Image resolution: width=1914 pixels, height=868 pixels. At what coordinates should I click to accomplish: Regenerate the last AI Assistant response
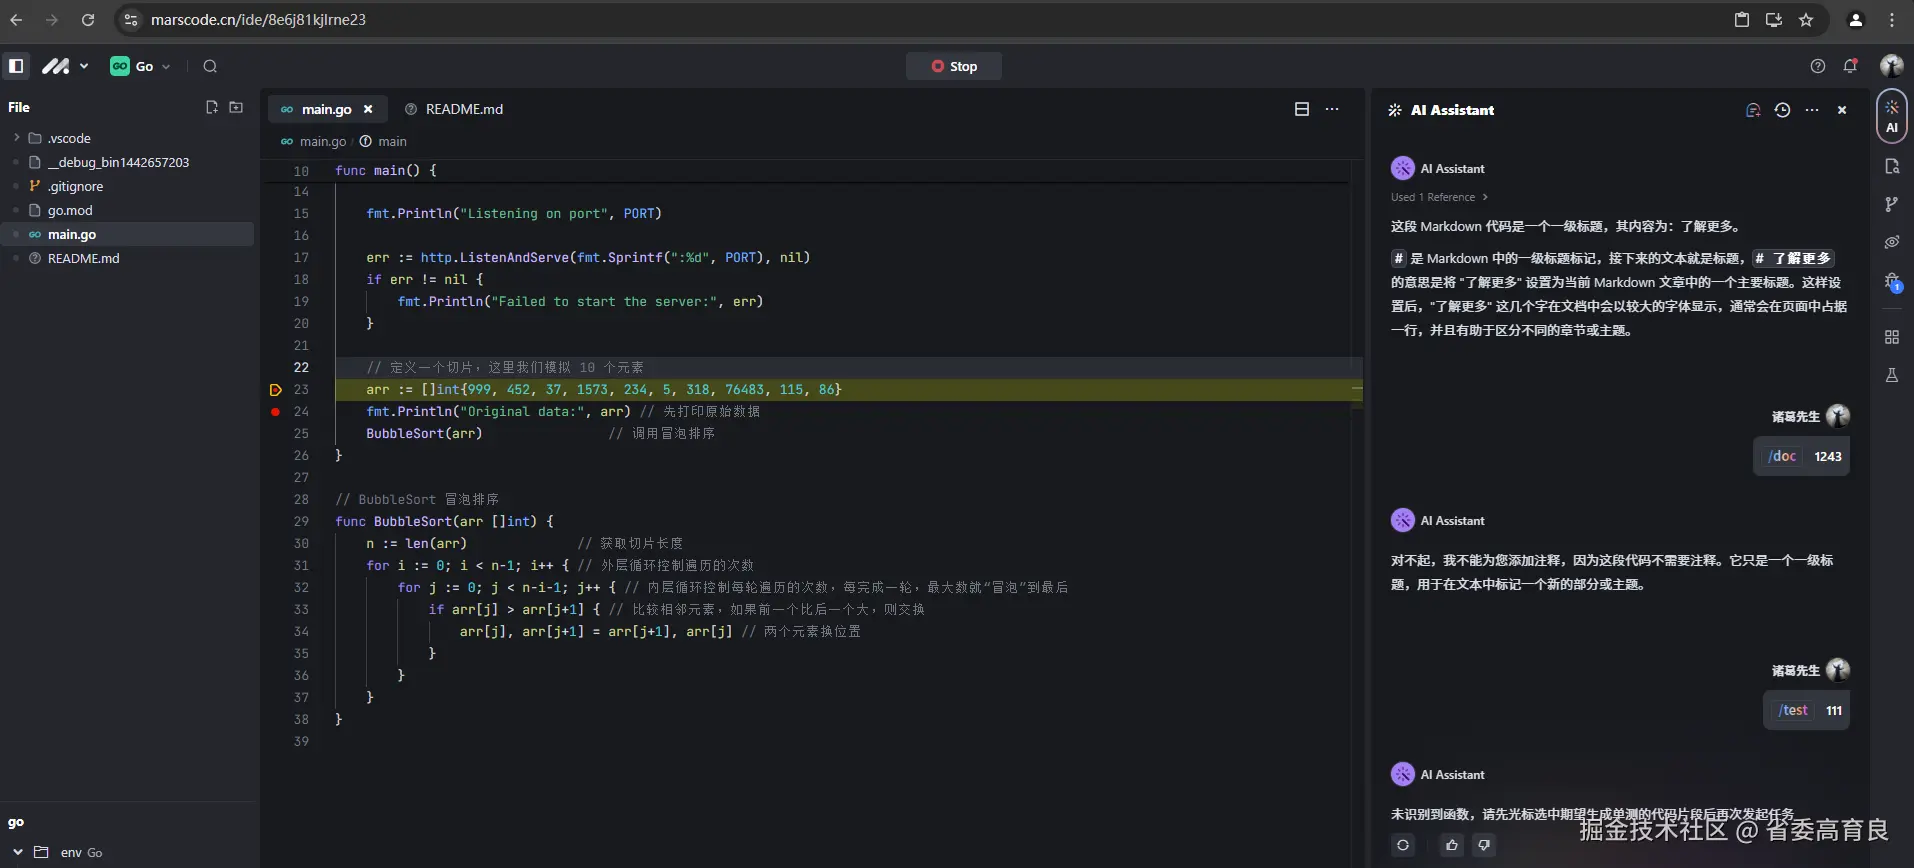1403,845
